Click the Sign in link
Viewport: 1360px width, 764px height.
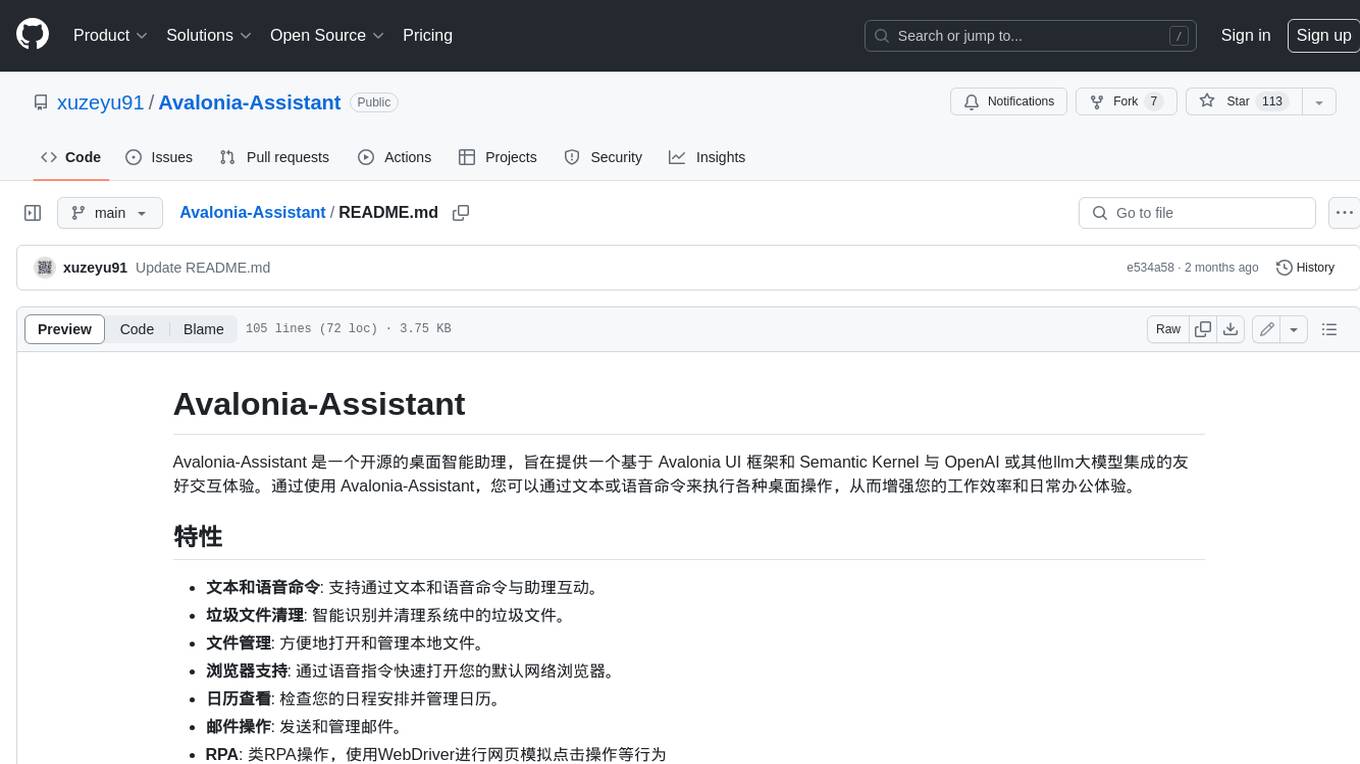pos(1245,35)
